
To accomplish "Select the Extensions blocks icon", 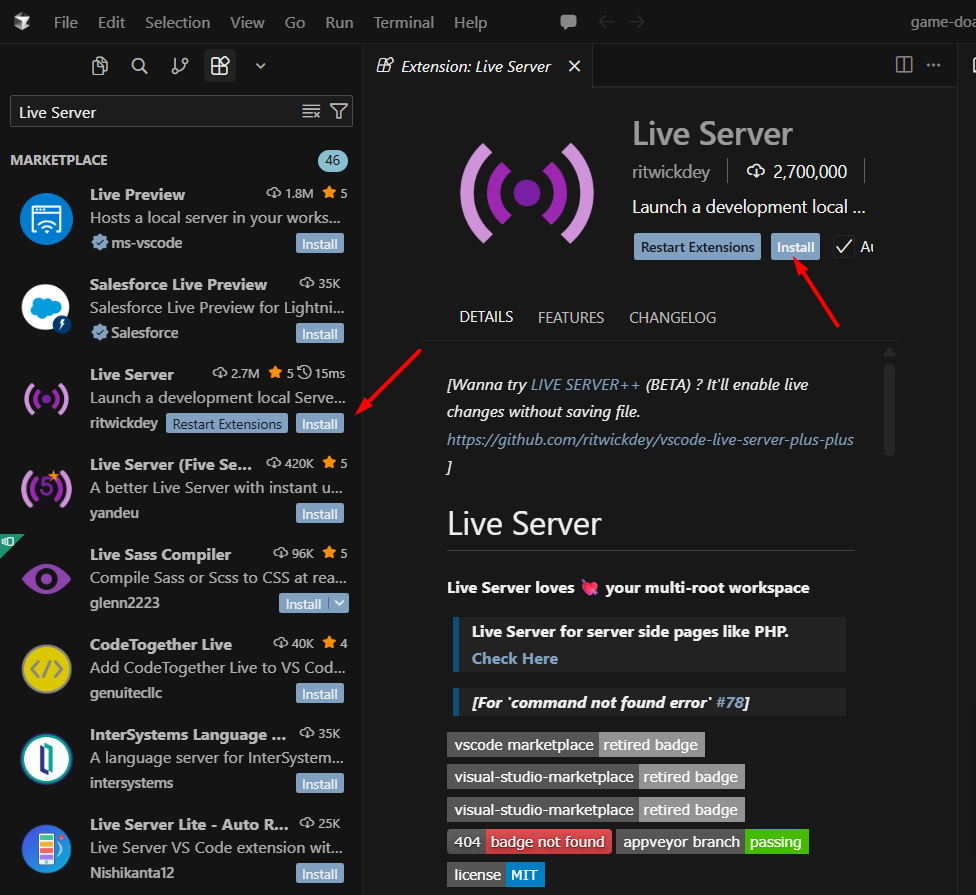I will coord(220,65).
